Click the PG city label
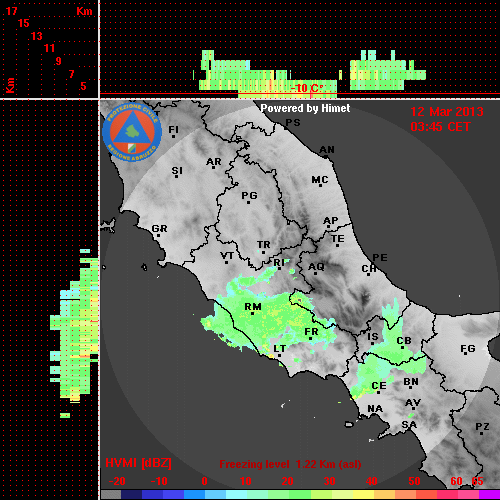The height and width of the screenshot is (500, 500). pyautogui.click(x=249, y=195)
